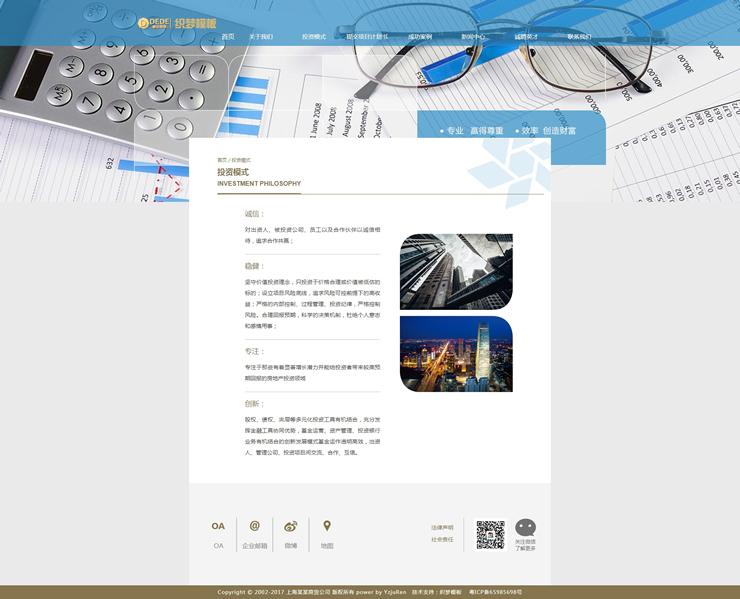Open 关于我们 from the top menu
Viewport: 740px width, 599px height.
point(260,37)
